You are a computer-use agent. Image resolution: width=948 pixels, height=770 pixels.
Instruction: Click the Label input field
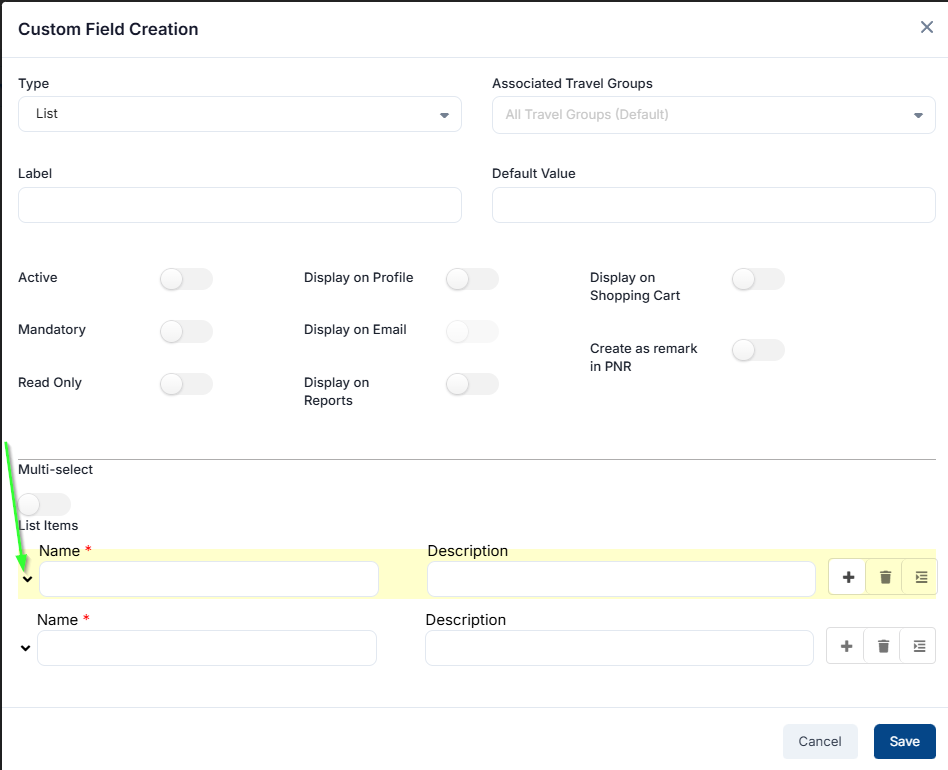coord(240,205)
